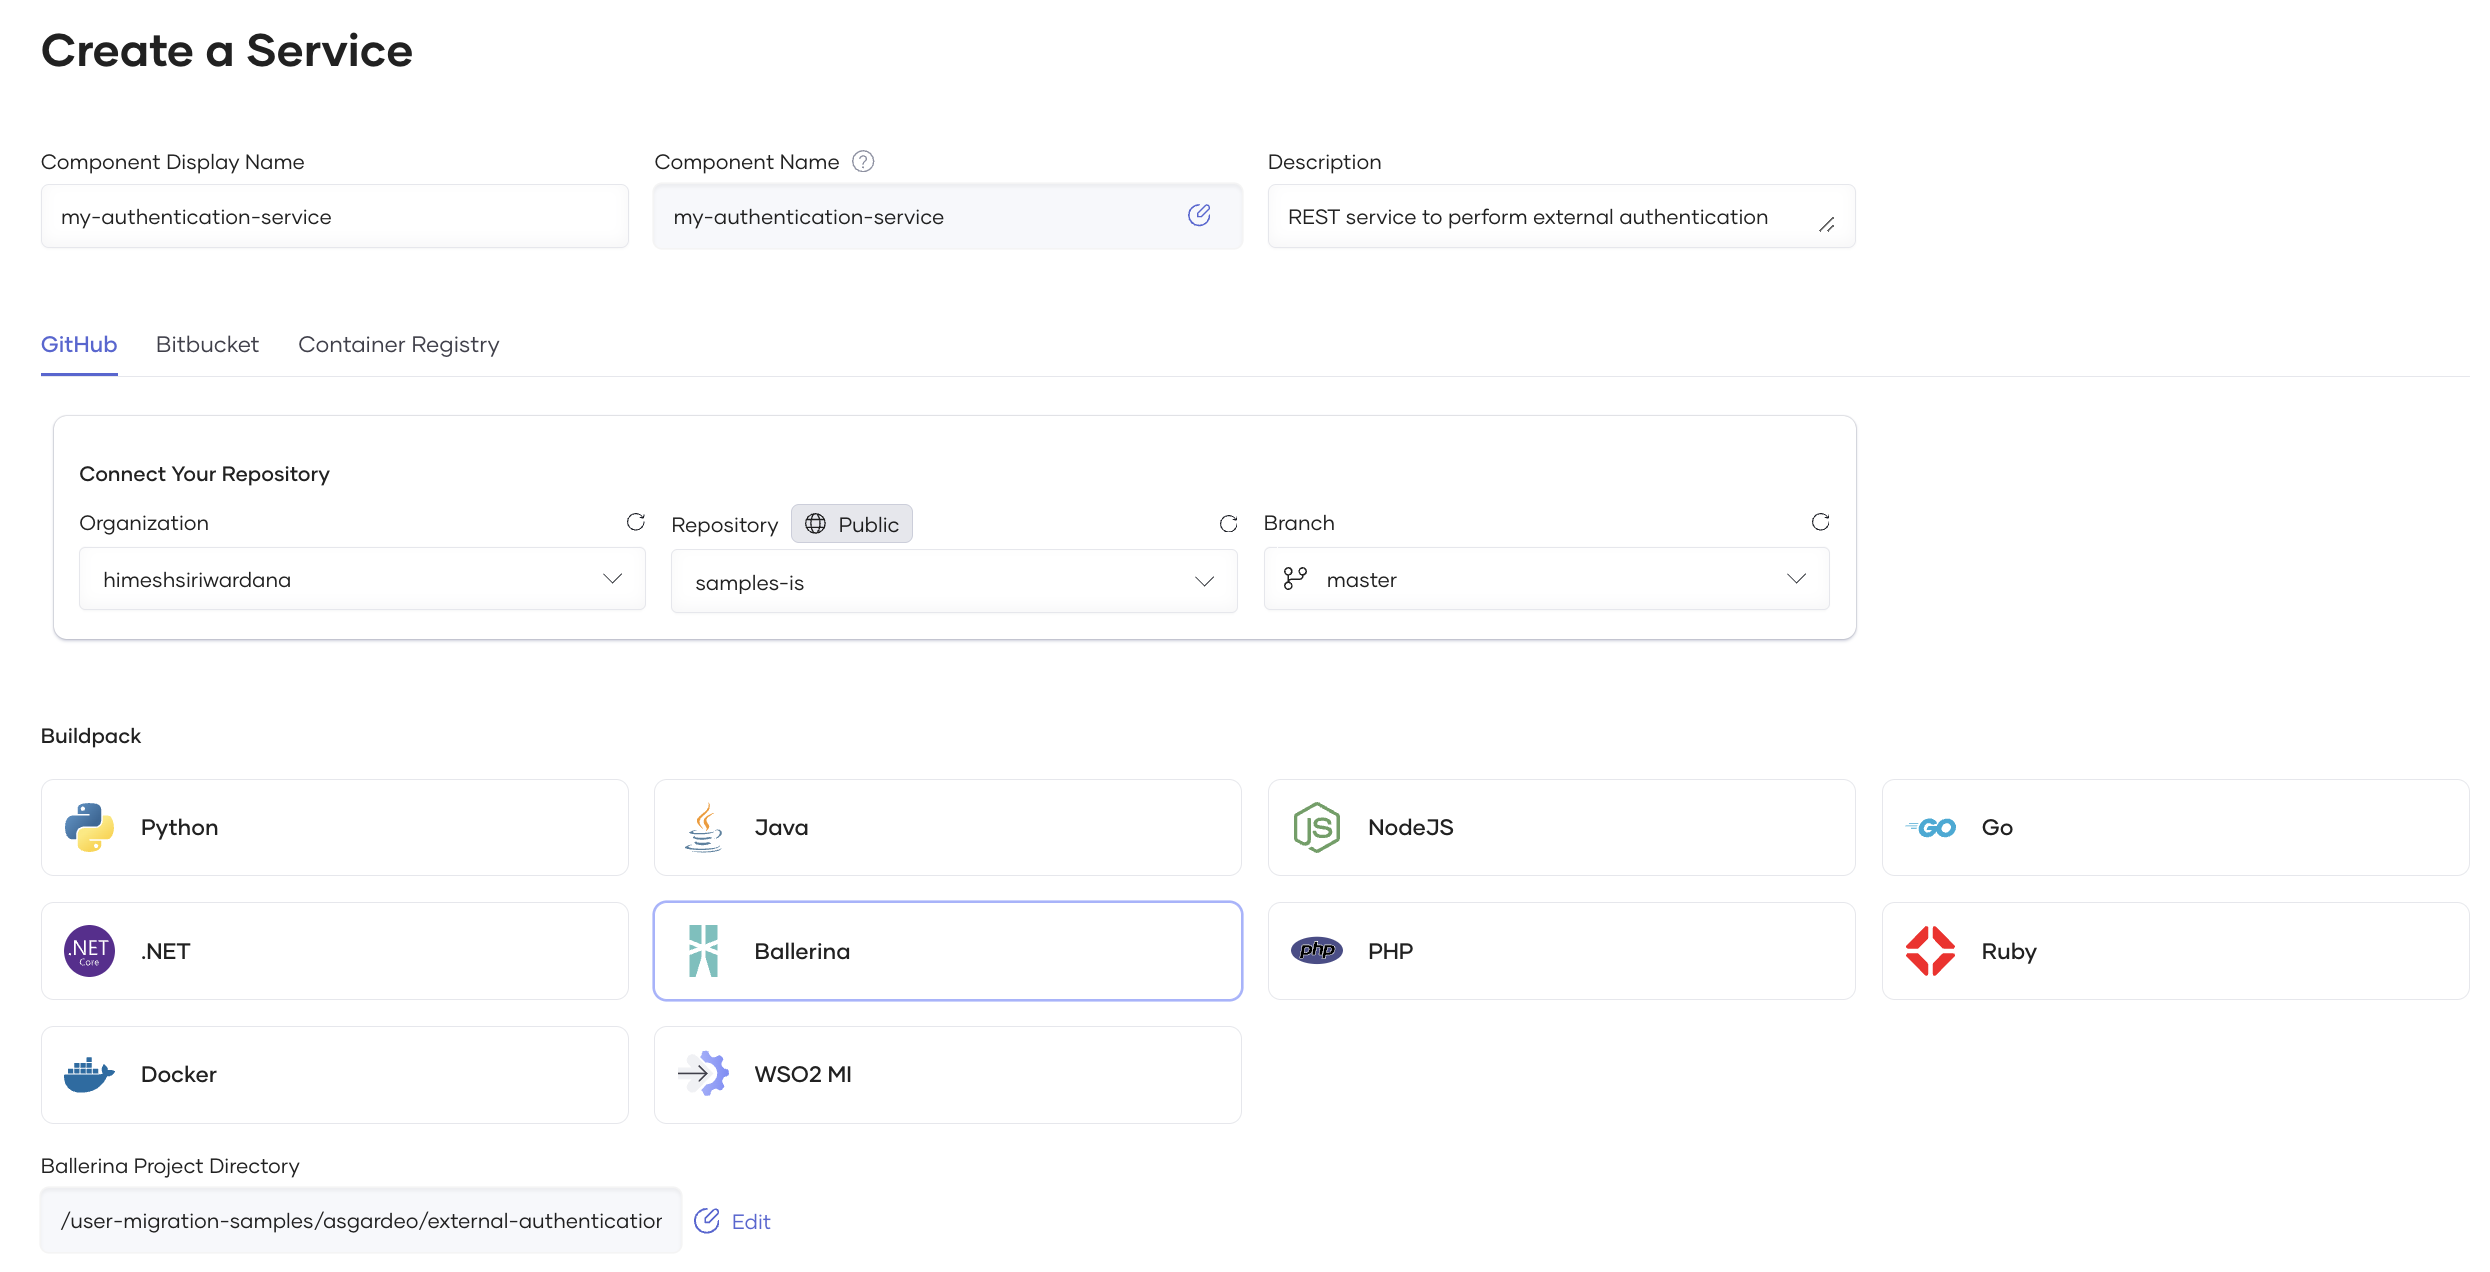Click the pencil icon next to Edit

(707, 1220)
